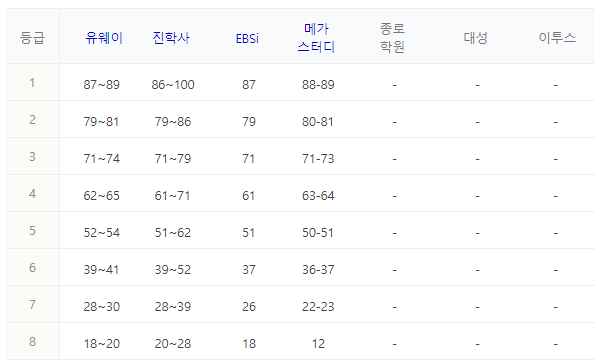Select the 39~52 cell under 진학사

(173, 270)
